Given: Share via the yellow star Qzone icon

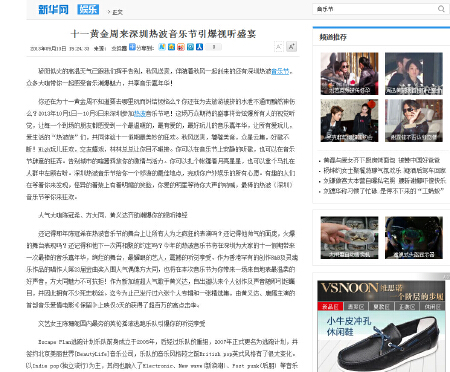Looking at the screenshot, I should [171, 47].
